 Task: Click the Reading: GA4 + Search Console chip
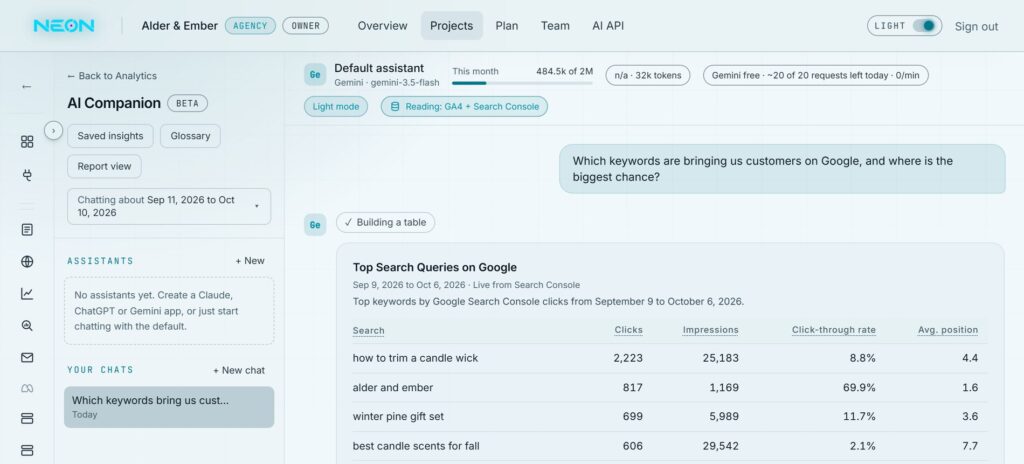464,107
